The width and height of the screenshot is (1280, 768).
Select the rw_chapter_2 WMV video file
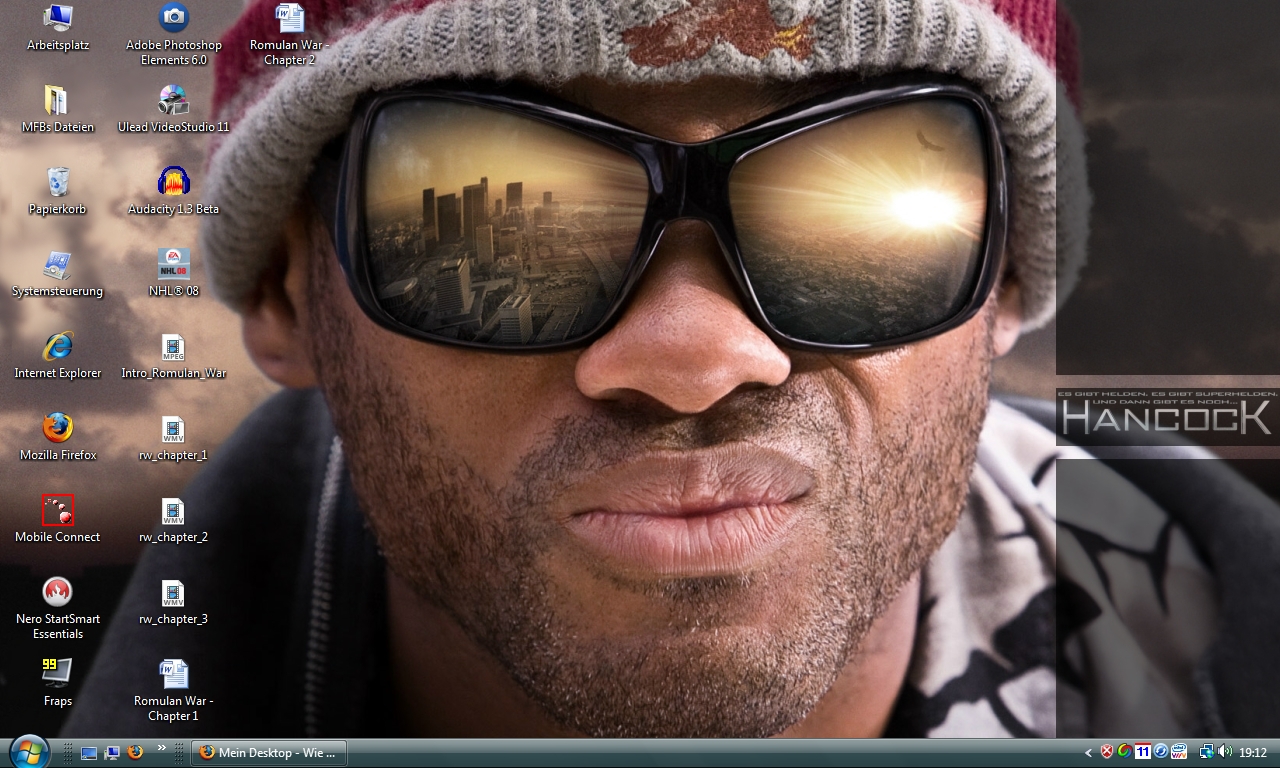click(173, 512)
